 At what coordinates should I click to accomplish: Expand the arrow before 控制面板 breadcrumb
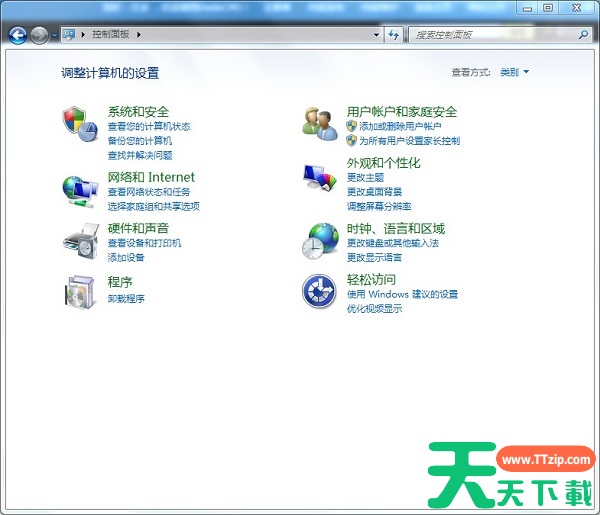(83, 35)
